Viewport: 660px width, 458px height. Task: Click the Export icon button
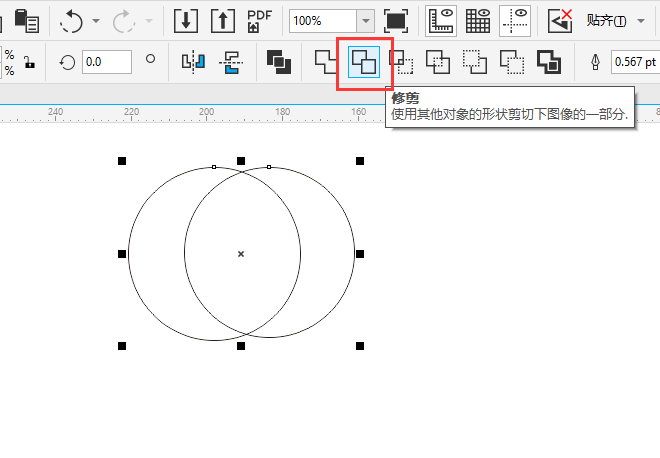pyautogui.click(x=222, y=21)
